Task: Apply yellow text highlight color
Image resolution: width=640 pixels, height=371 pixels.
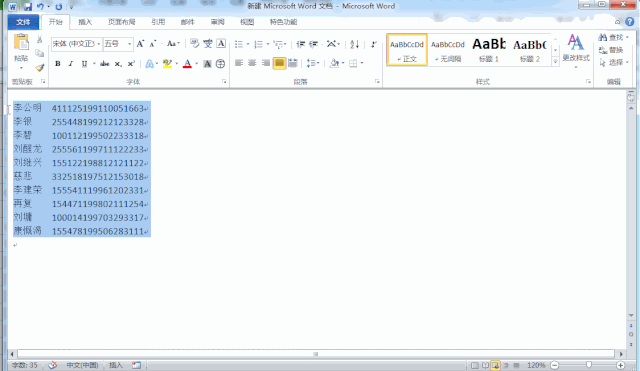Action: tap(167, 64)
